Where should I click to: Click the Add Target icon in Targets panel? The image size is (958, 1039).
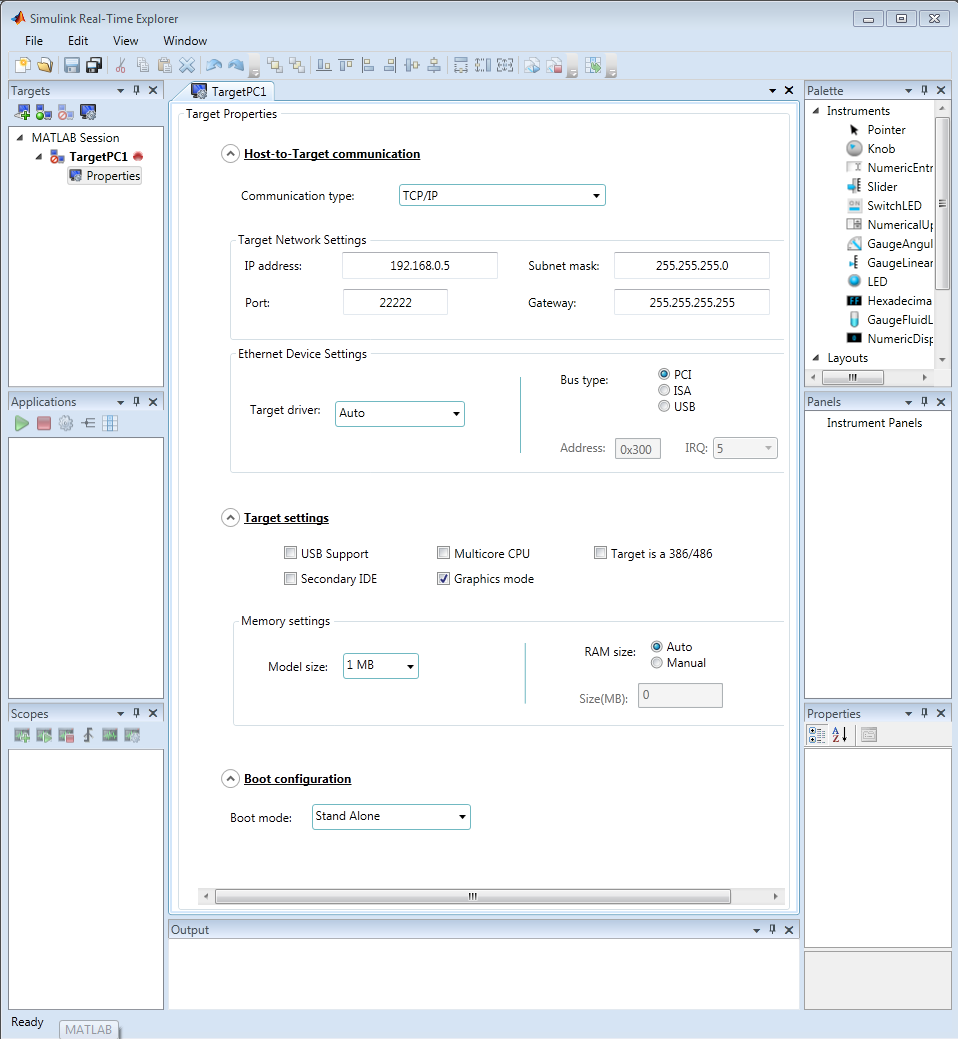tap(22, 112)
